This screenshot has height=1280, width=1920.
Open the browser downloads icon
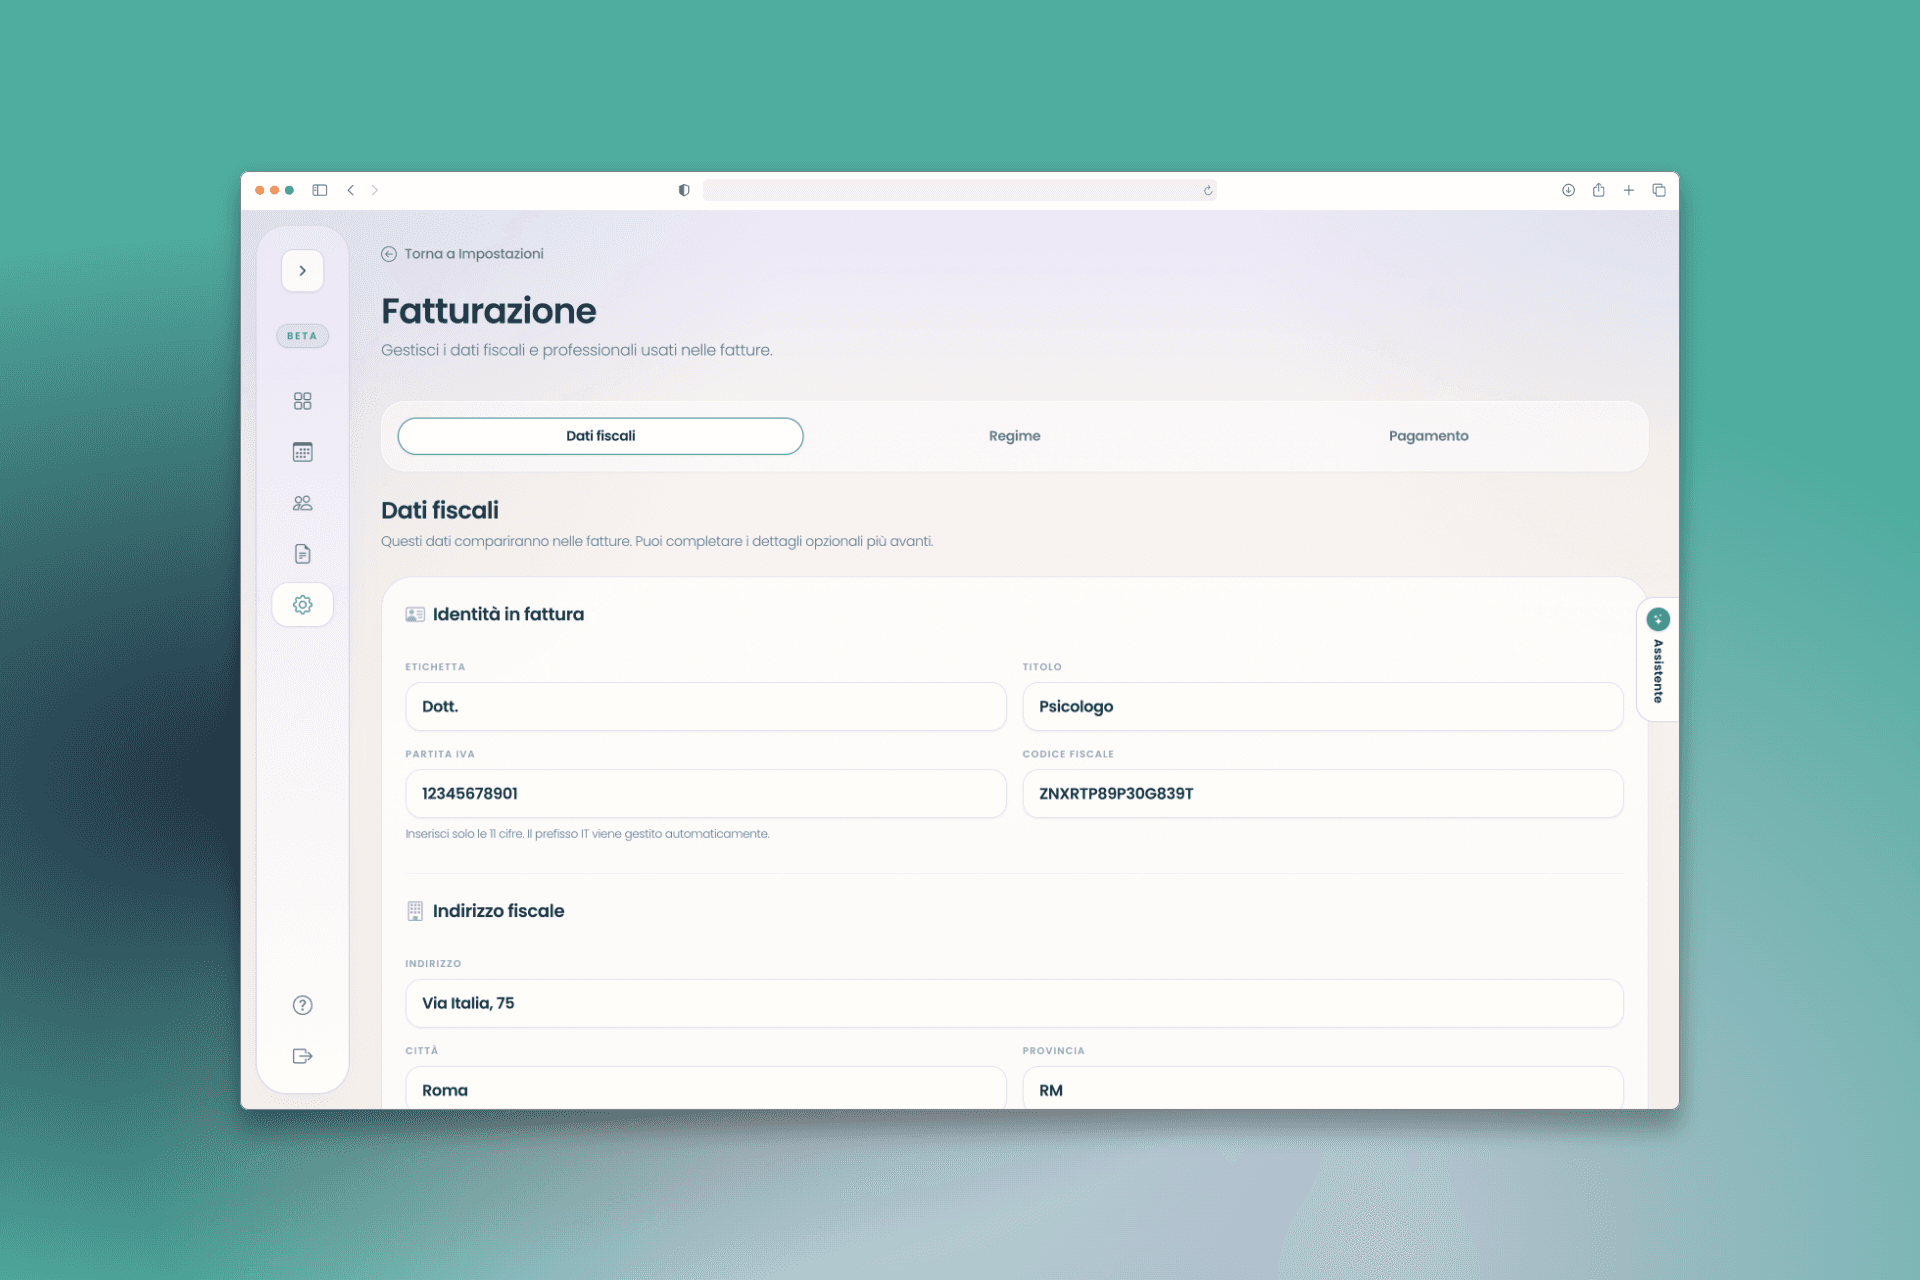[1568, 190]
